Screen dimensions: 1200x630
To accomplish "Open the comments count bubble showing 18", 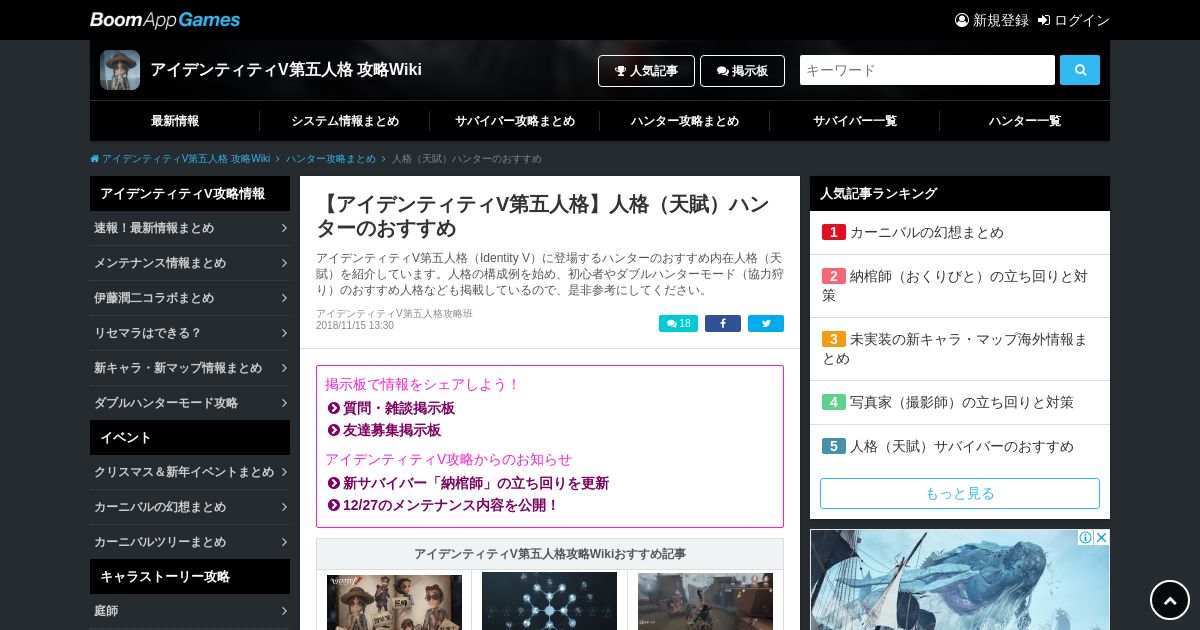I will coord(678,323).
